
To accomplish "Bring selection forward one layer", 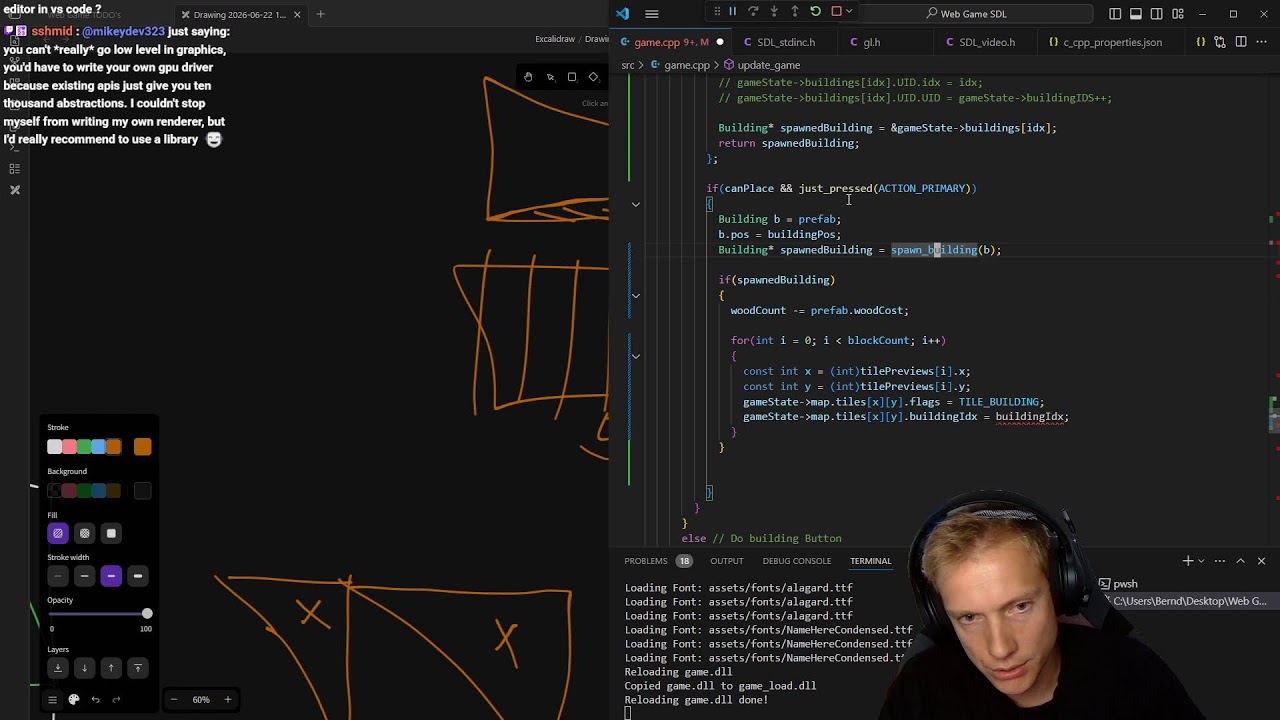I will [111, 667].
